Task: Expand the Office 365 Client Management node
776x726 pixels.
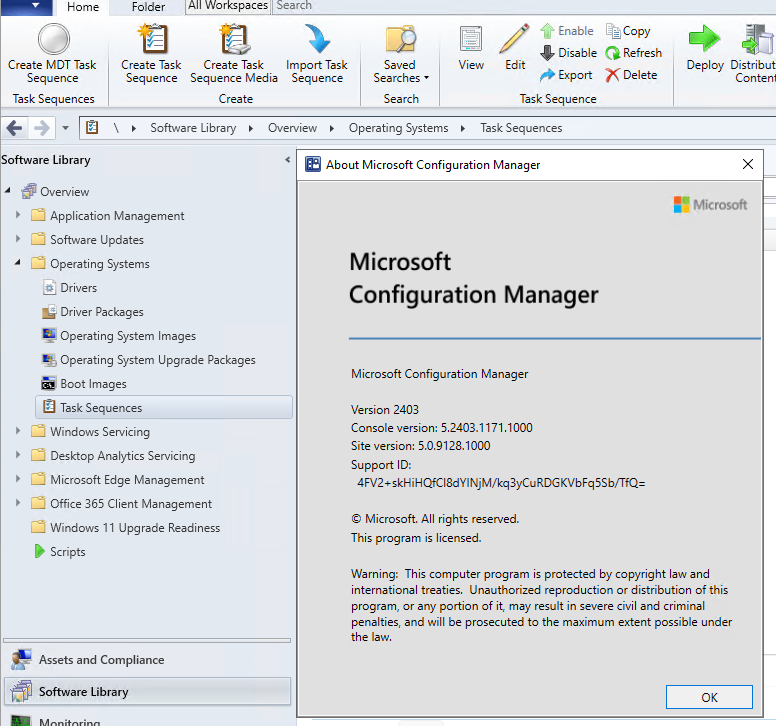Action: [x=18, y=502]
